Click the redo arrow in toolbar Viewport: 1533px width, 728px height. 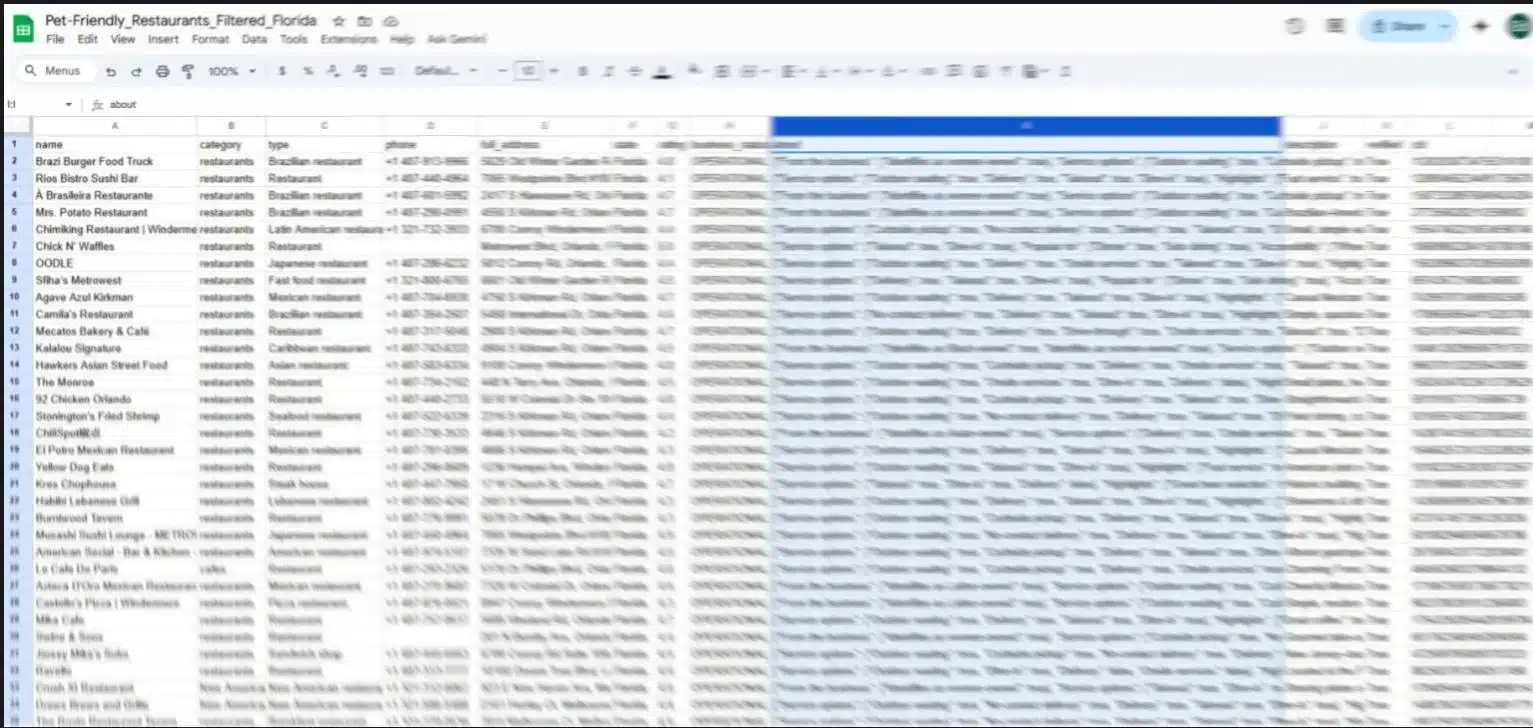pos(136,72)
